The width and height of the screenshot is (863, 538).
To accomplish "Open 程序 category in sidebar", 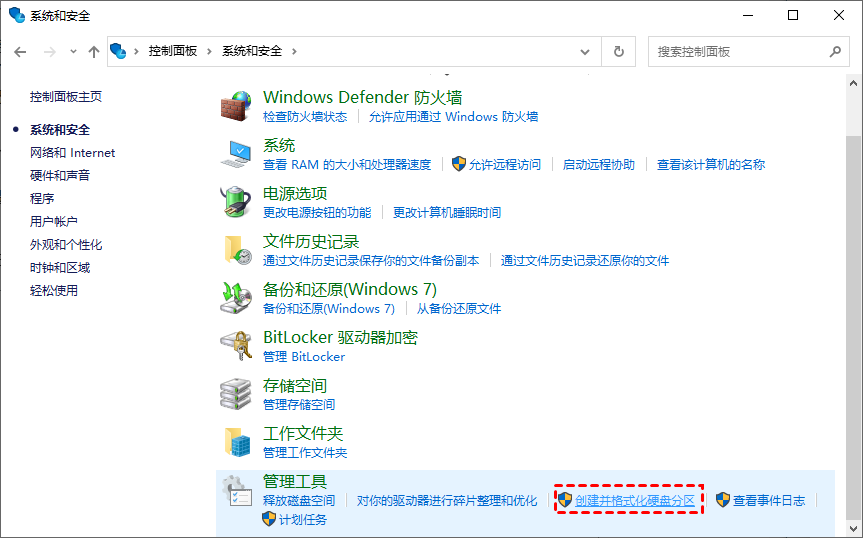I will [x=42, y=199].
